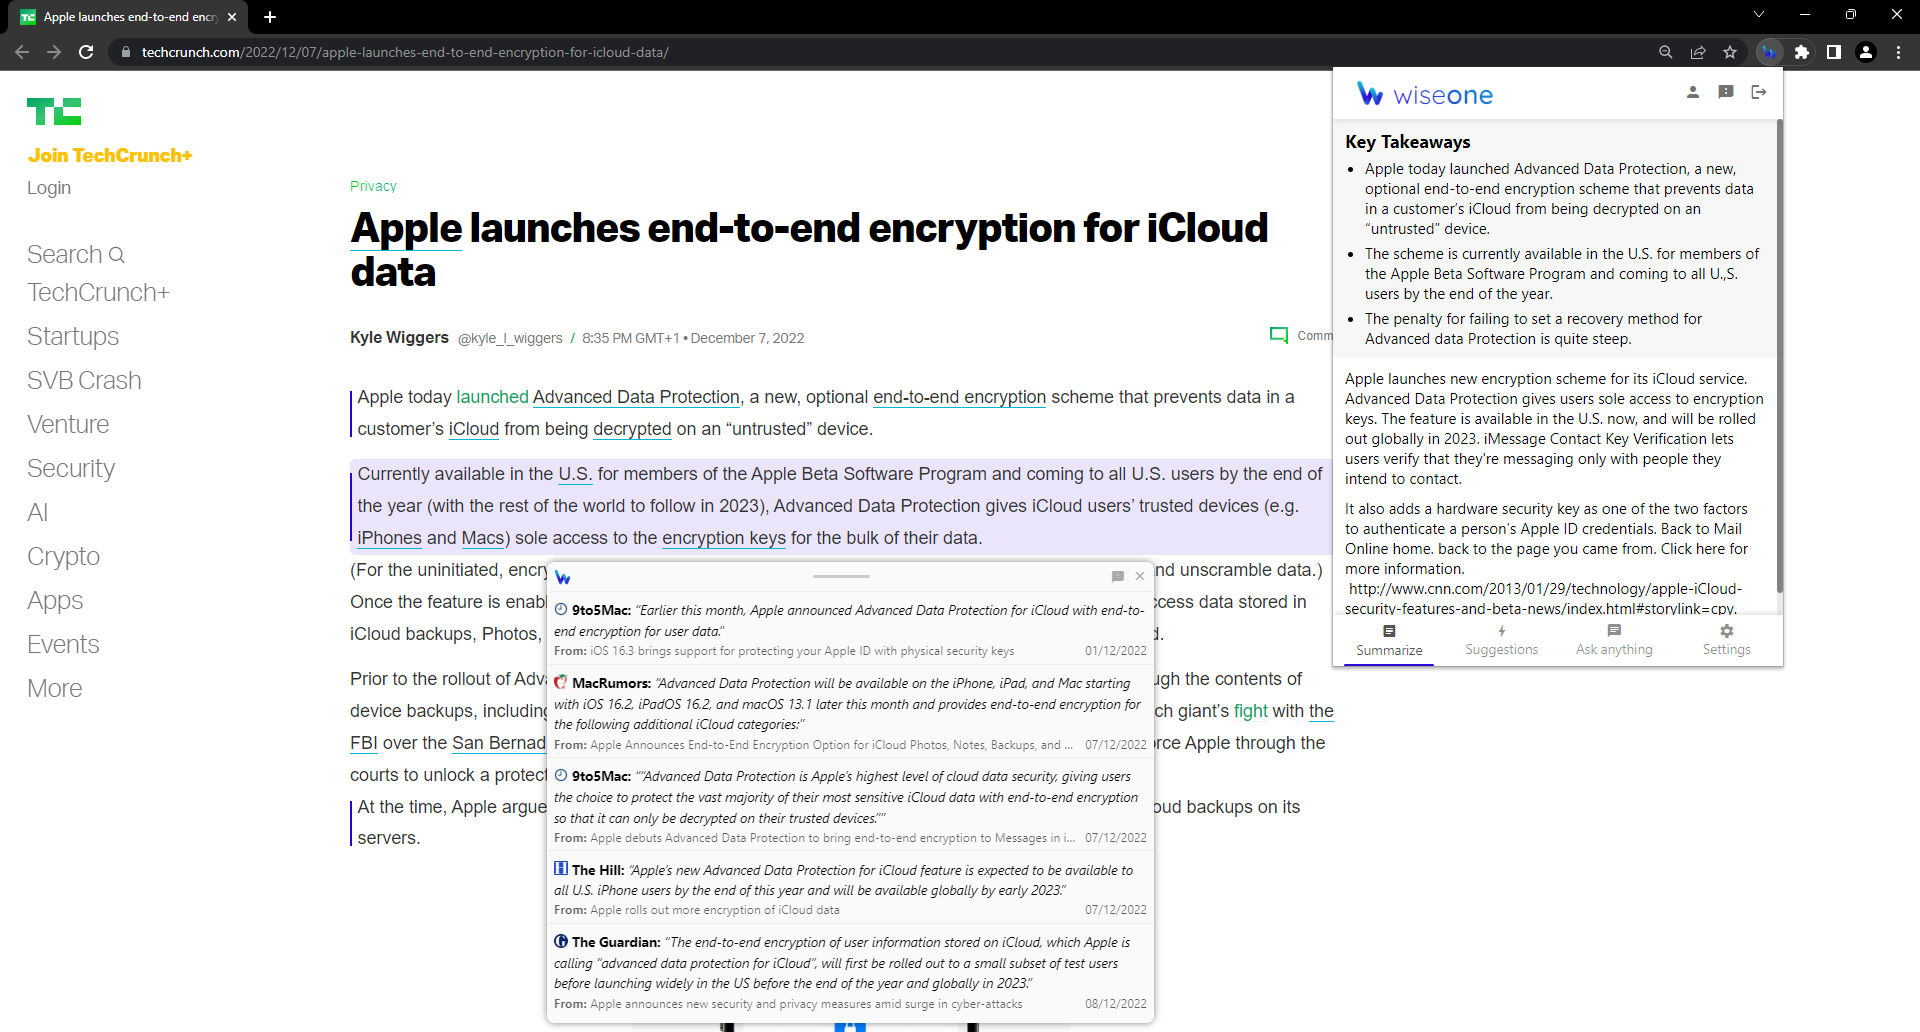The image size is (1920, 1032).
Task: Click the zoom magnifier icon in address bar
Action: pyautogui.click(x=1665, y=52)
